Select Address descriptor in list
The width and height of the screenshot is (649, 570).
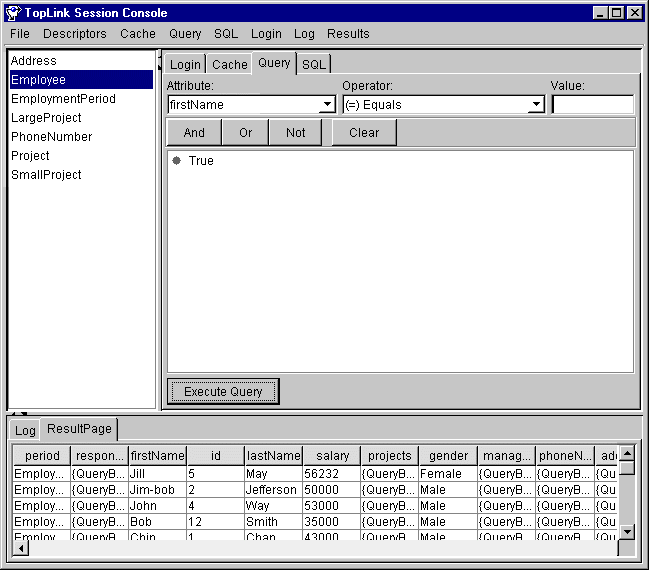(x=81, y=60)
